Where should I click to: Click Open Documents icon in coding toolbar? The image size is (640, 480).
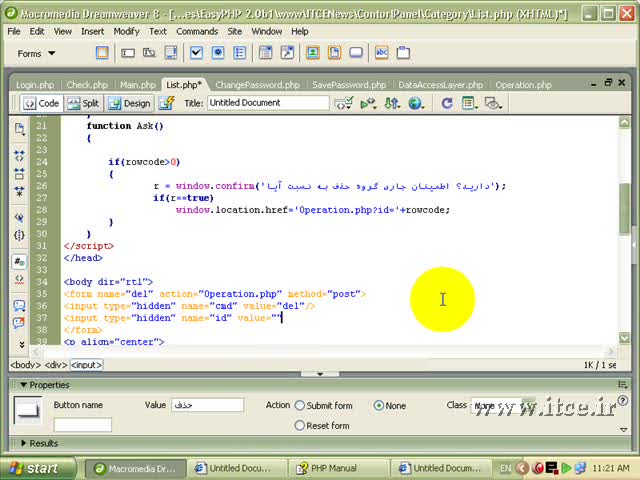click(19, 129)
